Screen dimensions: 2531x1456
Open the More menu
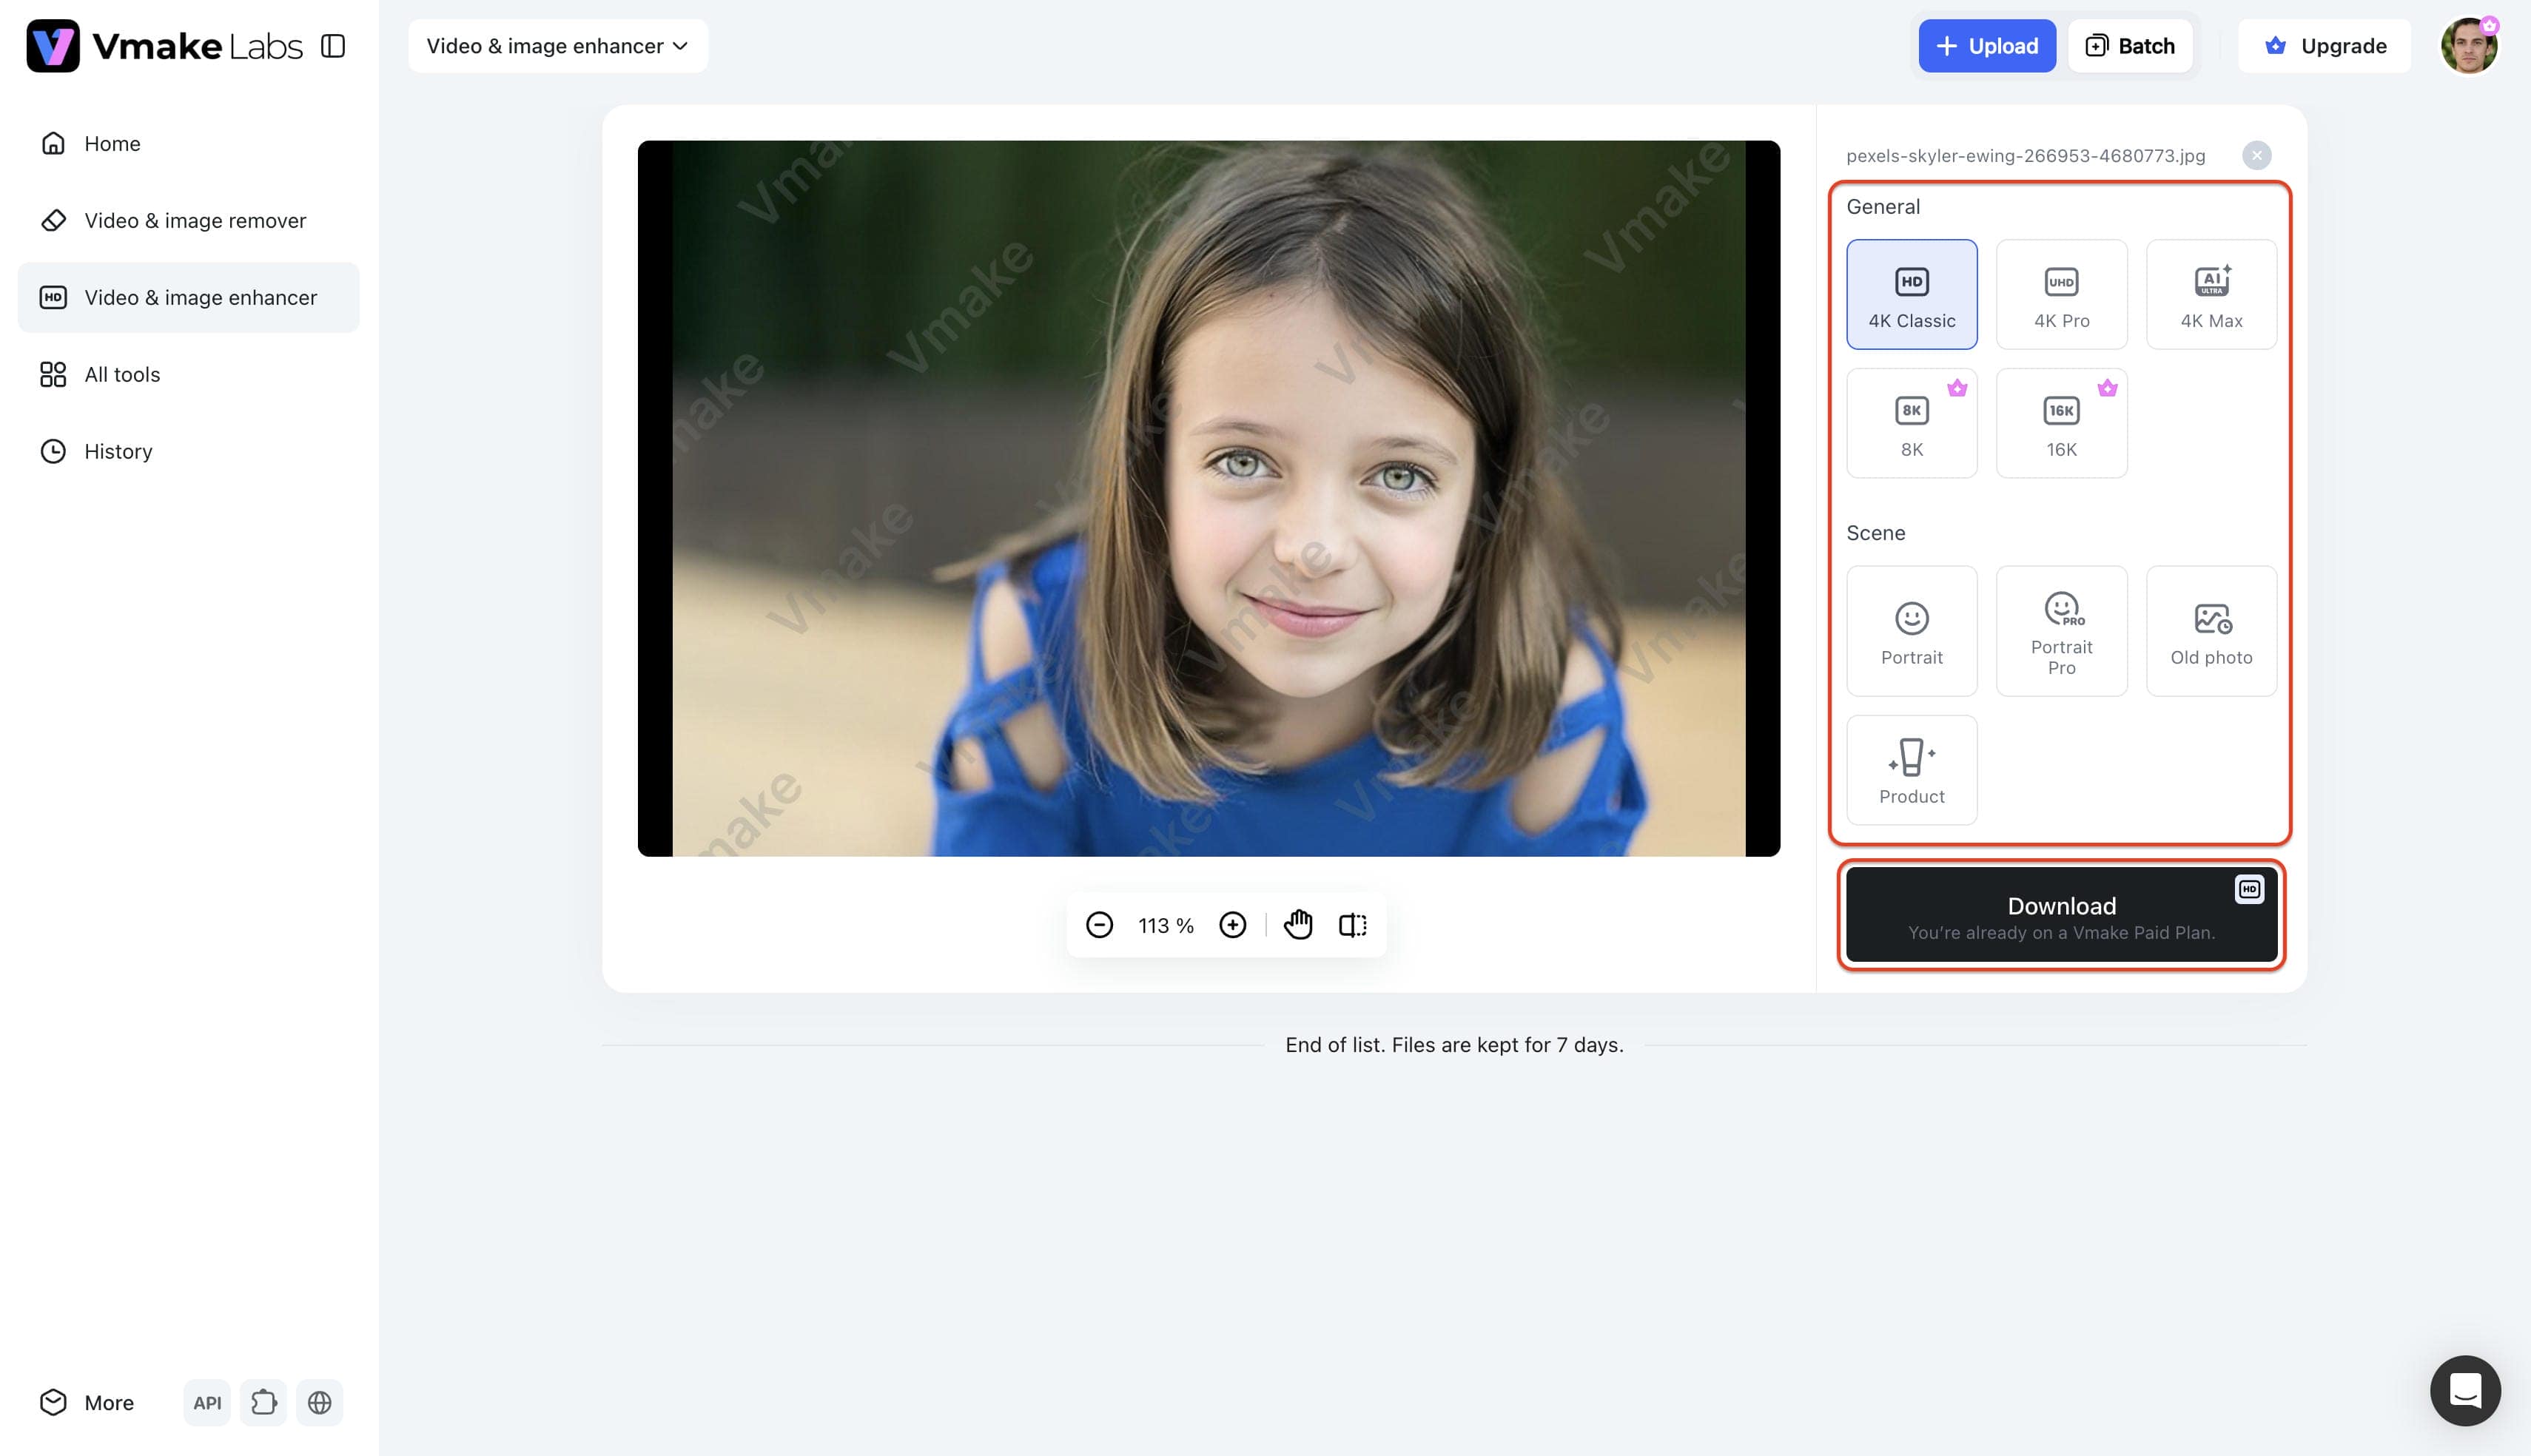click(x=87, y=1403)
